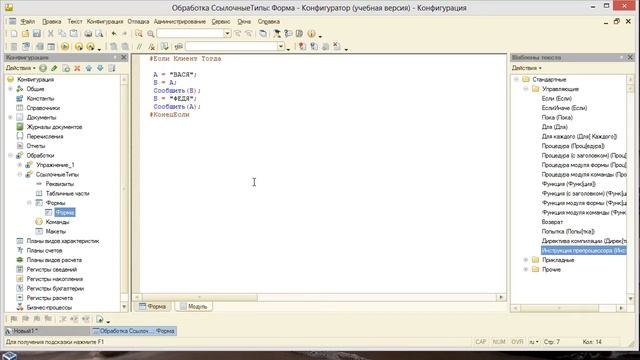The height and width of the screenshot is (360, 640).
Task: Click the Open file folder icon
Action: (x=25, y=34)
